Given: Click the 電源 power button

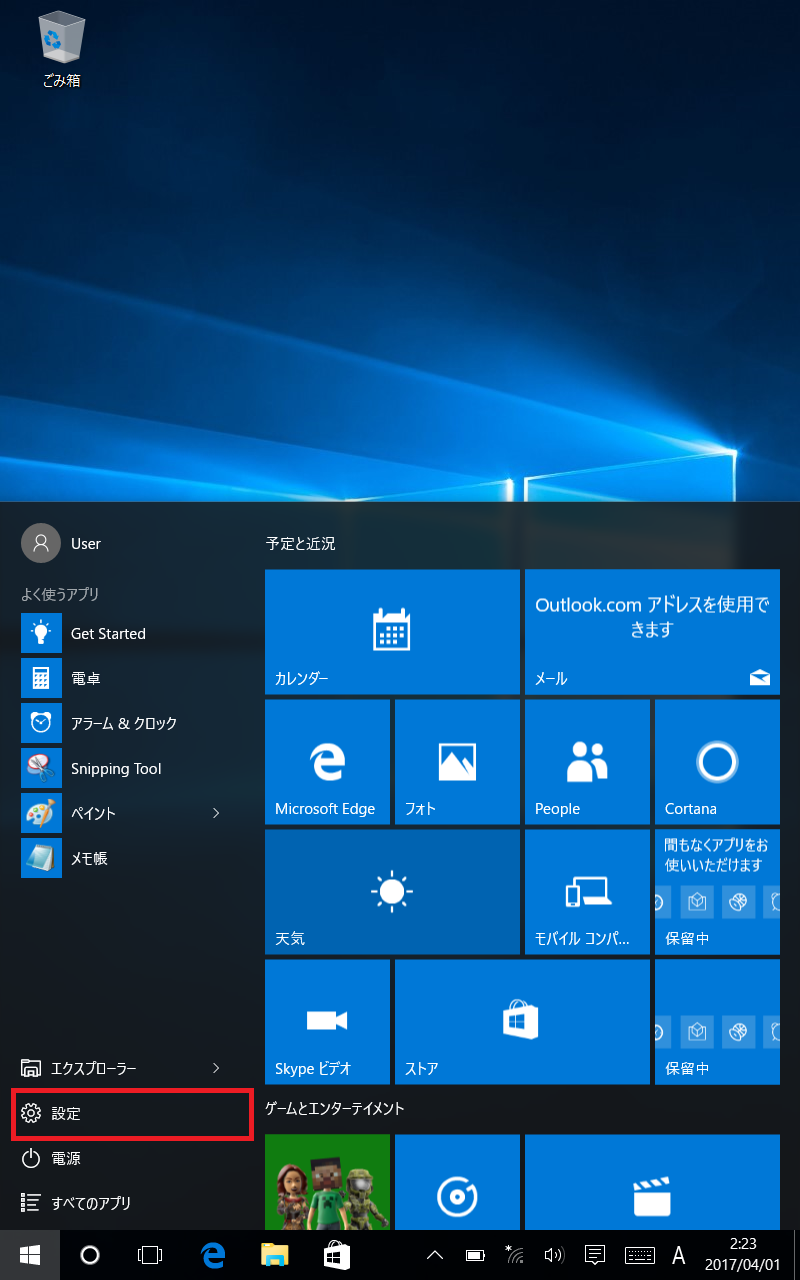Looking at the screenshot, I should [x=66, y=1158].
